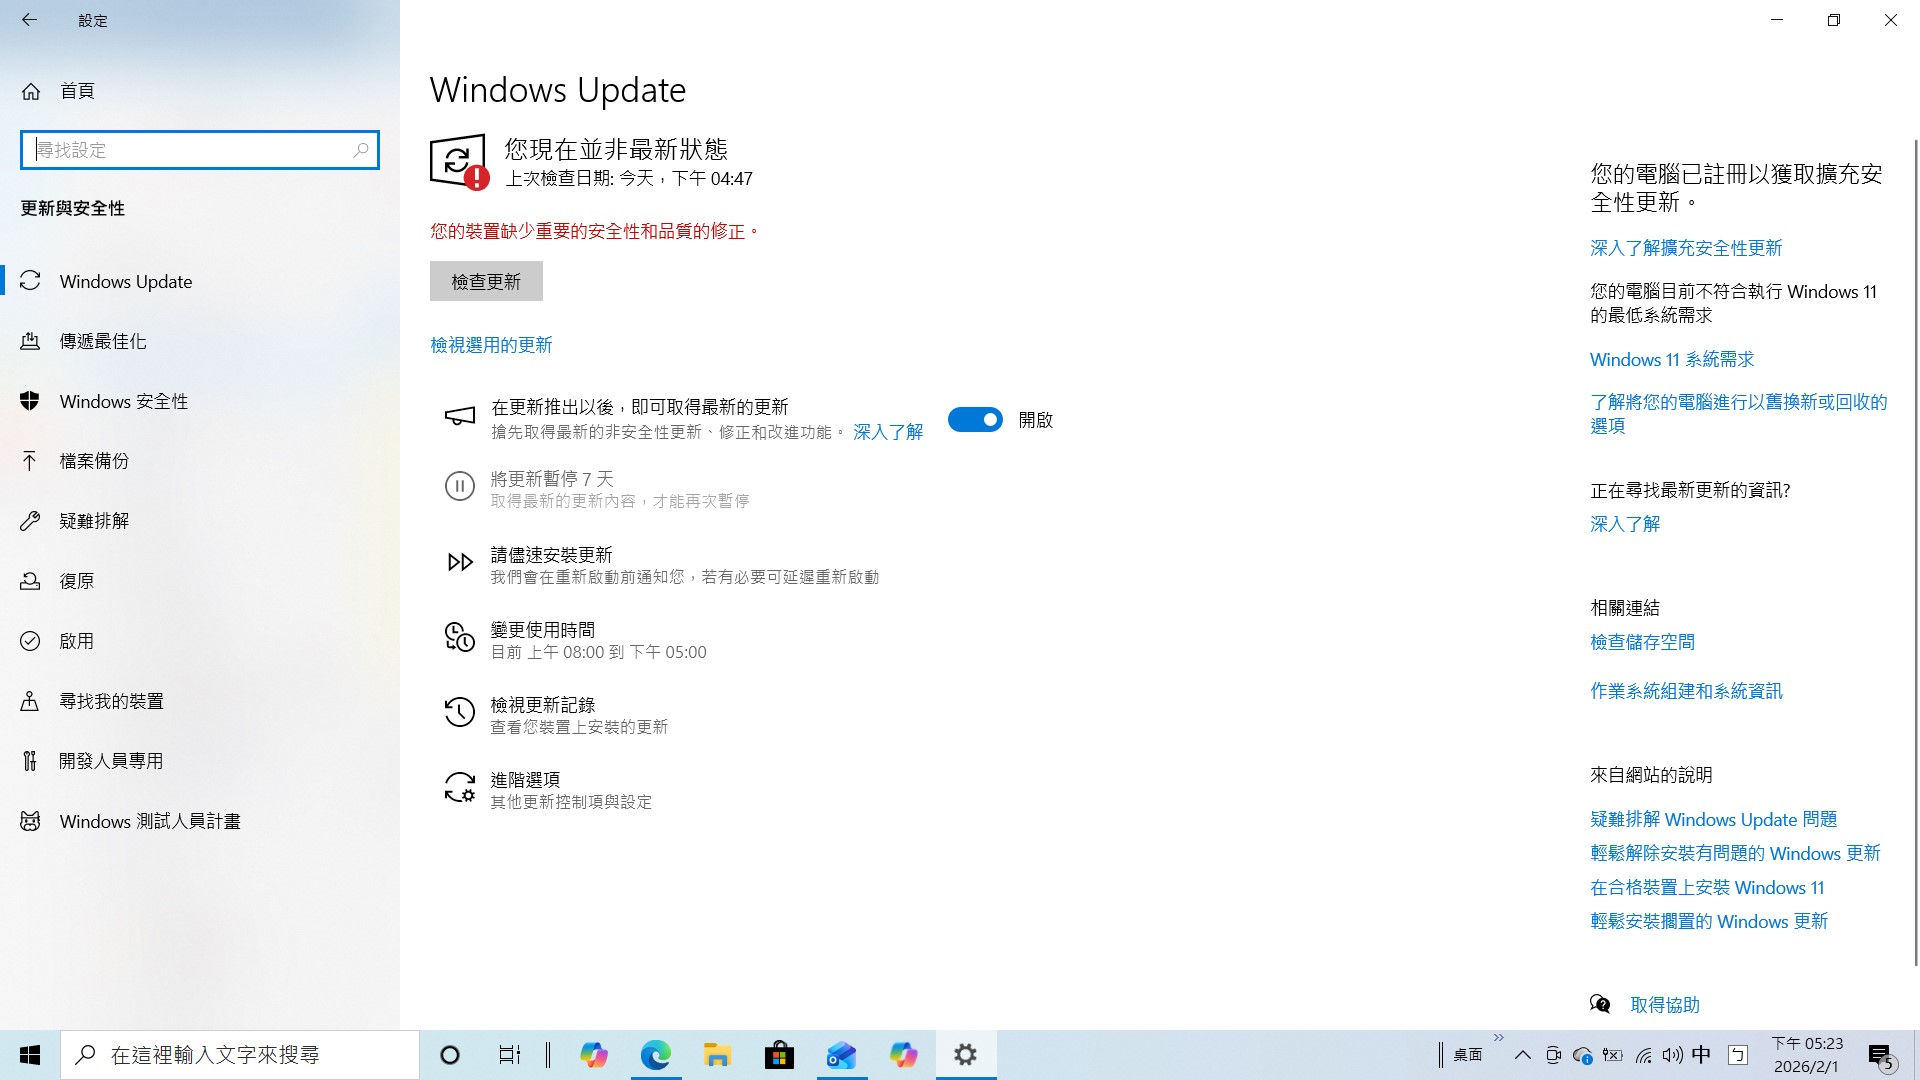Click the taskbar search box
This screenshot has width=1920, height=1080.
(240, 1055)
